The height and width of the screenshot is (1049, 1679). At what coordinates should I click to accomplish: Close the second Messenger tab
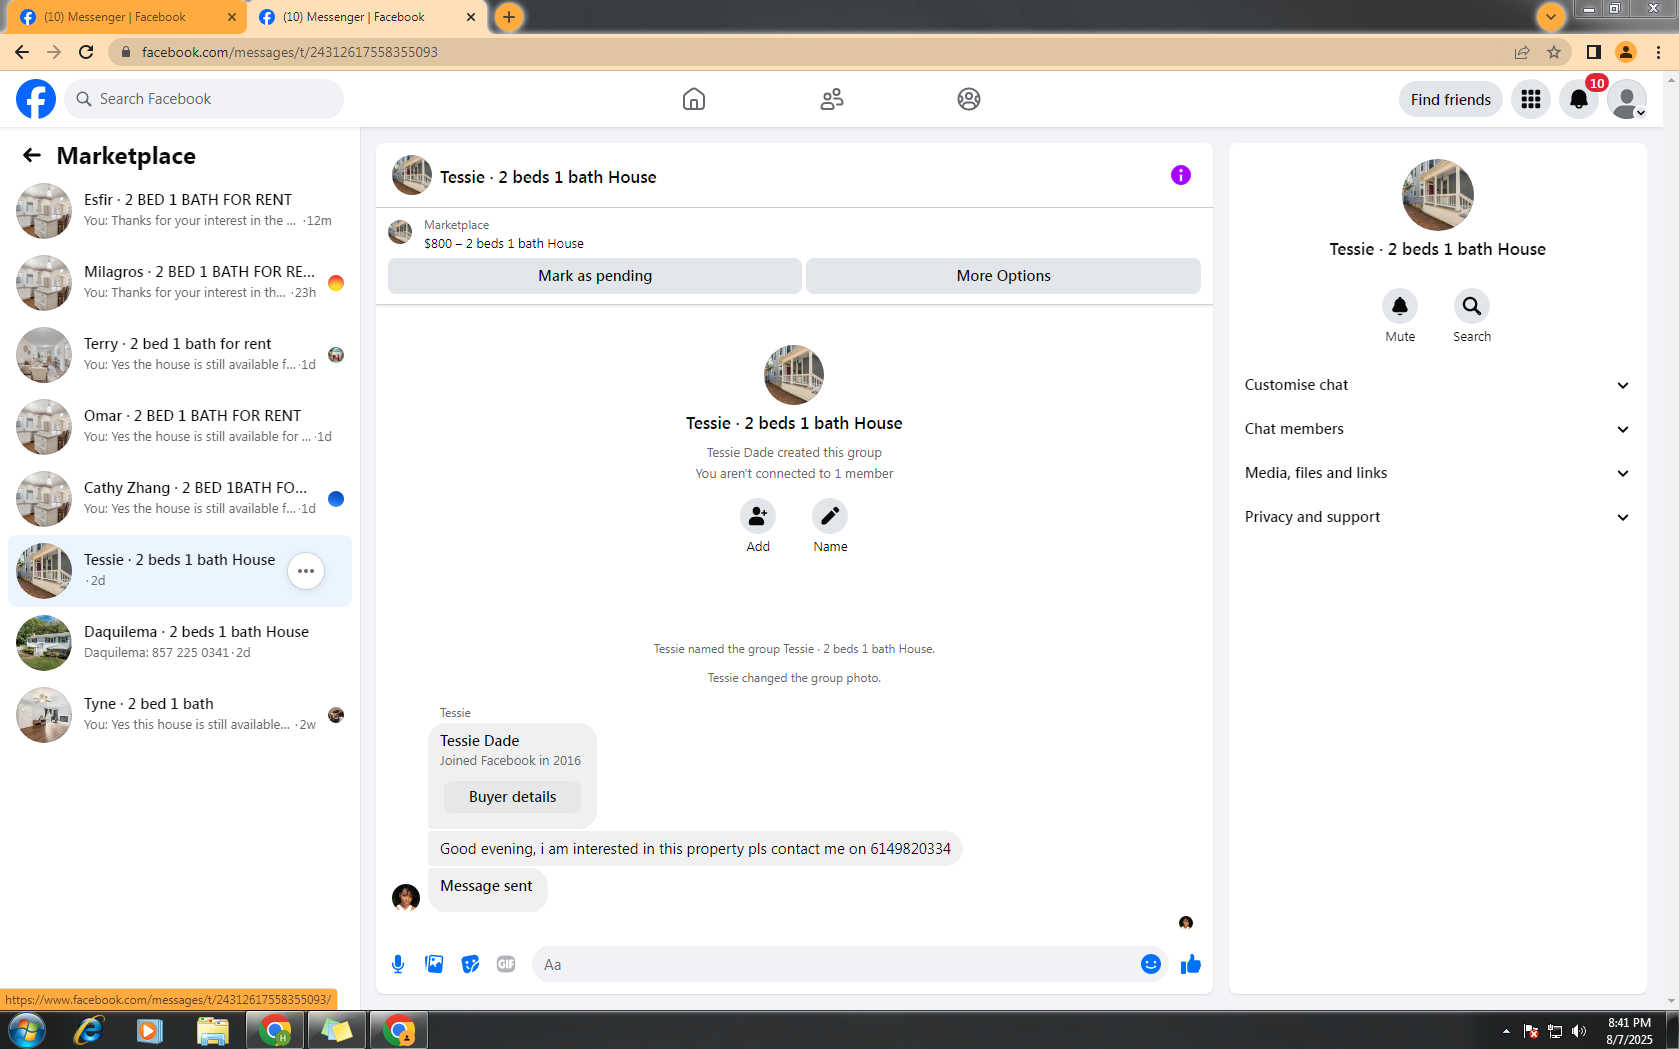pyautogui.click(x=471, y=17)
